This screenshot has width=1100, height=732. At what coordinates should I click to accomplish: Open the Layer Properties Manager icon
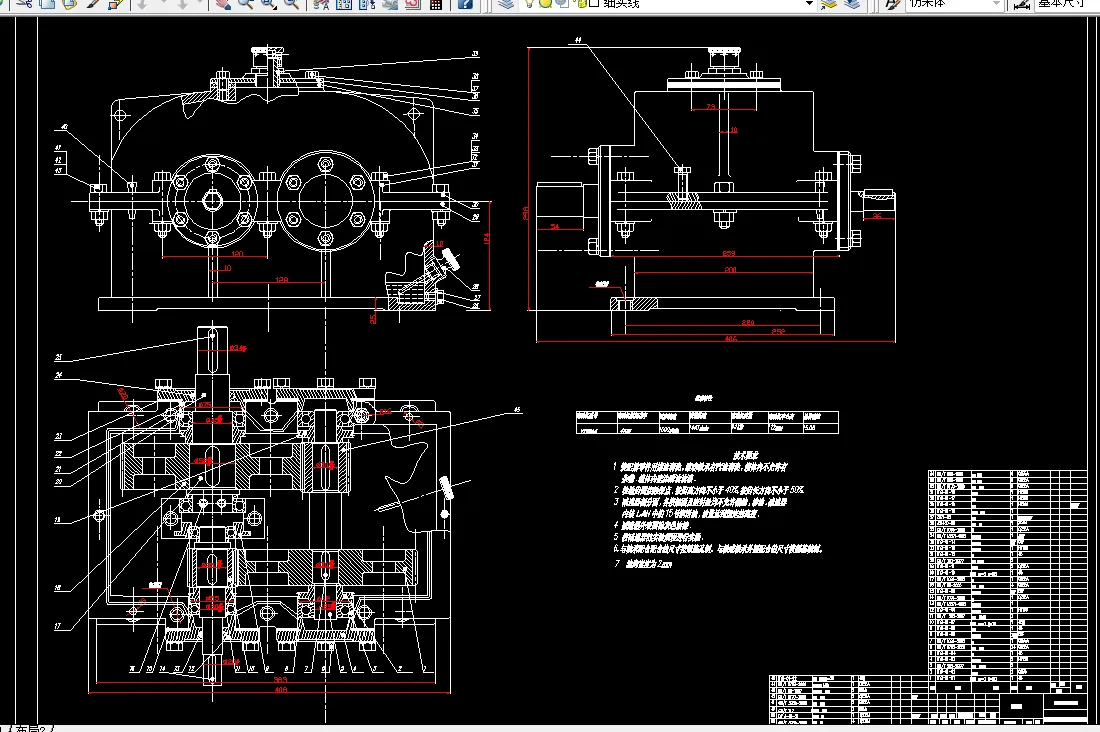pyautogui.click(x=506, y=4)
